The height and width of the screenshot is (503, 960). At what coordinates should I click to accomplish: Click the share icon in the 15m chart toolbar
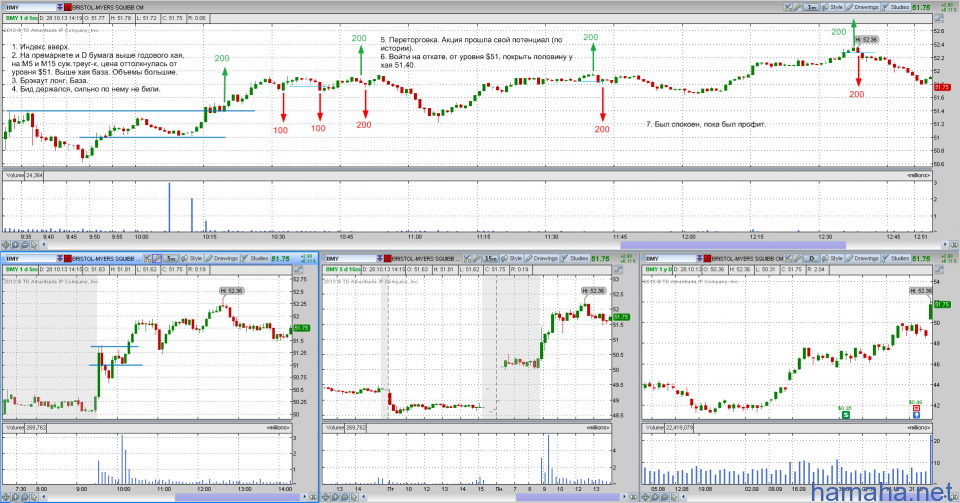tap(468, 259)
